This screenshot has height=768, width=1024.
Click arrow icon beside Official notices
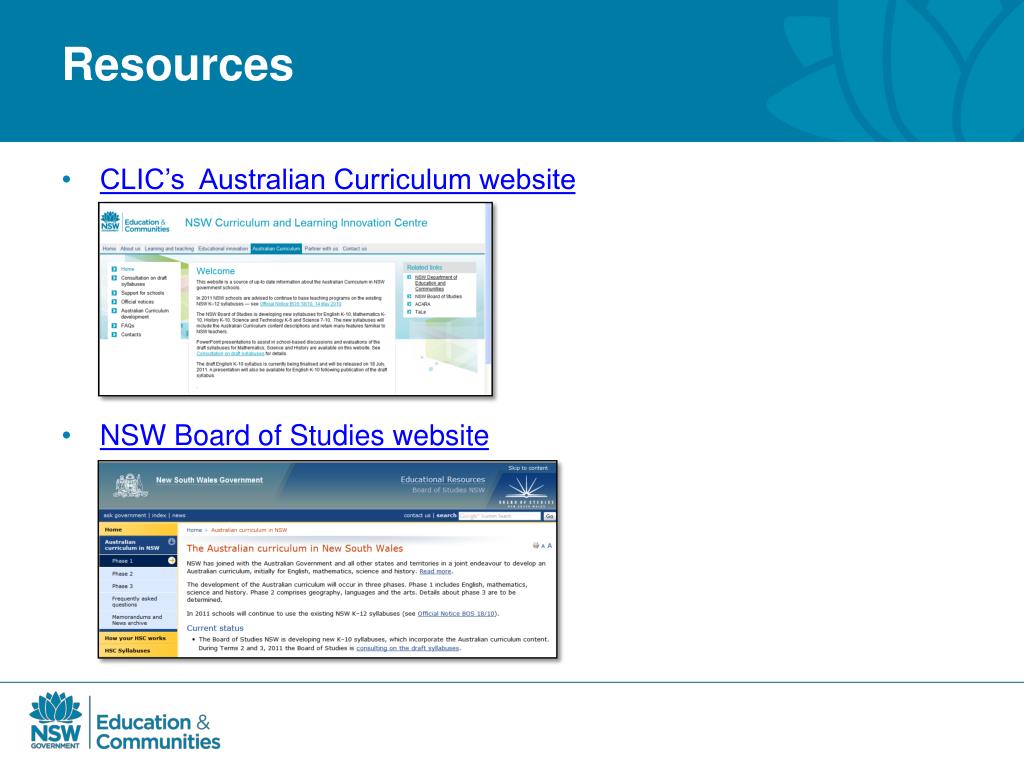[x=114, y=302]
